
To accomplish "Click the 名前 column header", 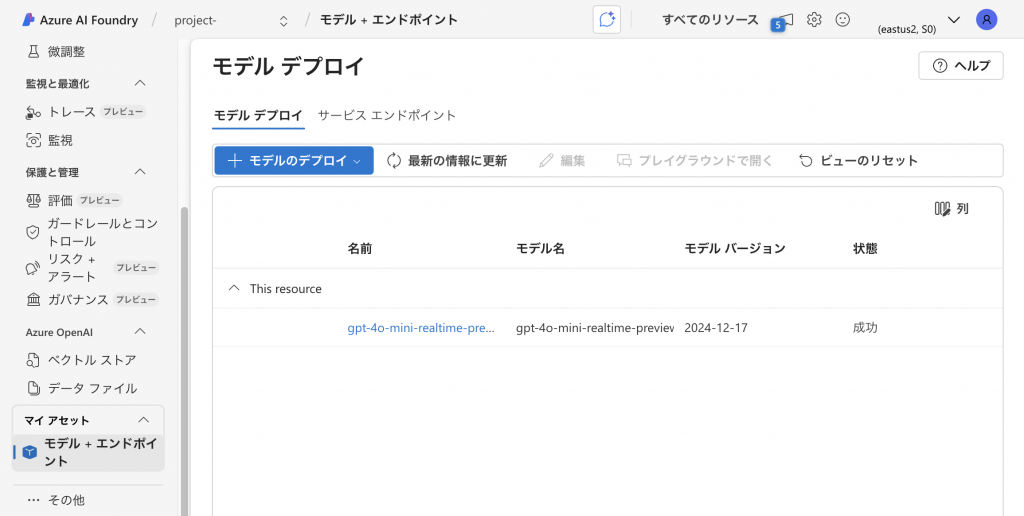I will pos(360,248).
